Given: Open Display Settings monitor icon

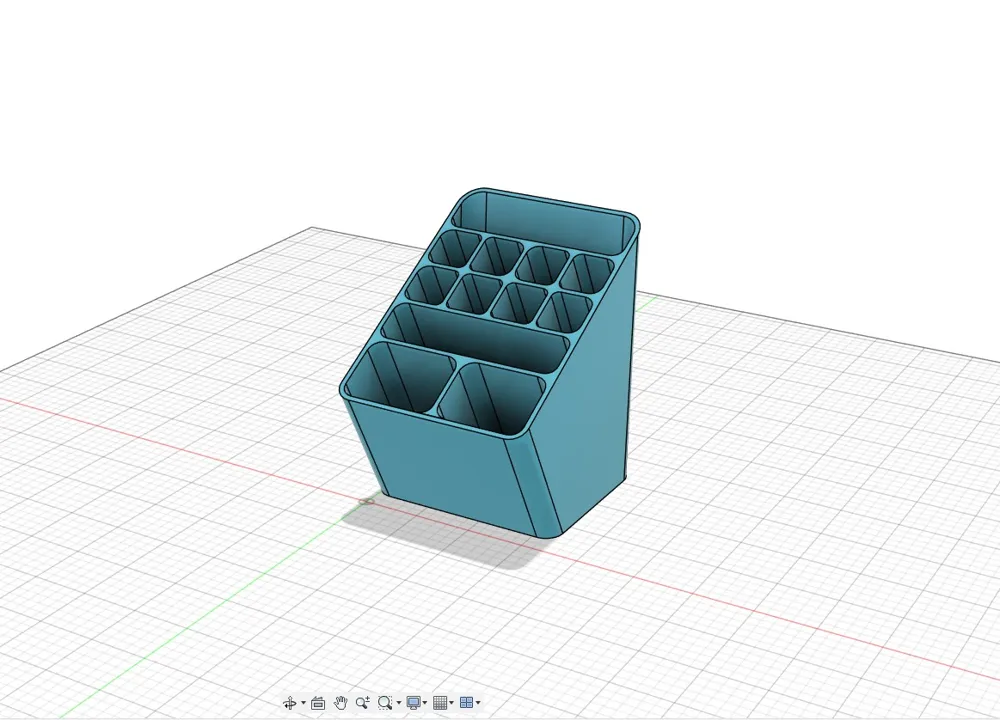Looking at the screenshot, I should pos(413,703).
